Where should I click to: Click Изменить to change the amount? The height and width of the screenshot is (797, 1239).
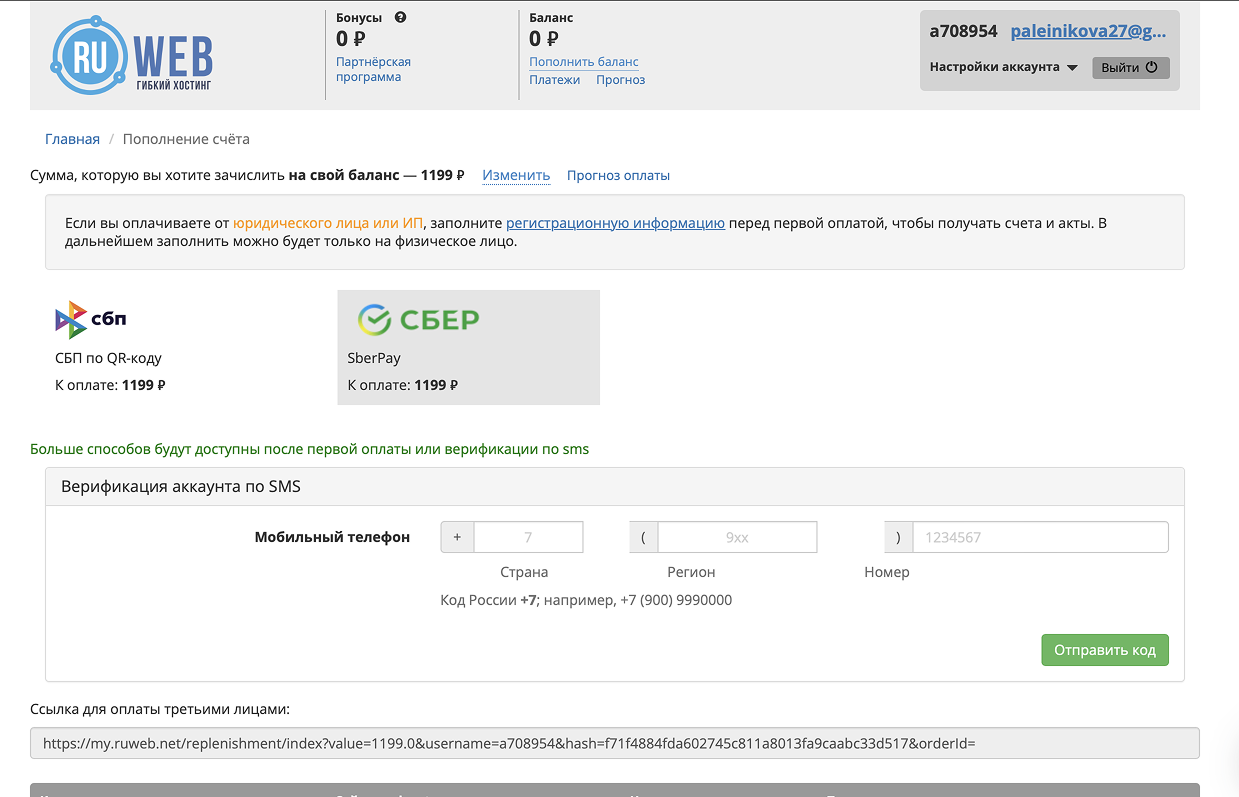(x=516, y=175)
